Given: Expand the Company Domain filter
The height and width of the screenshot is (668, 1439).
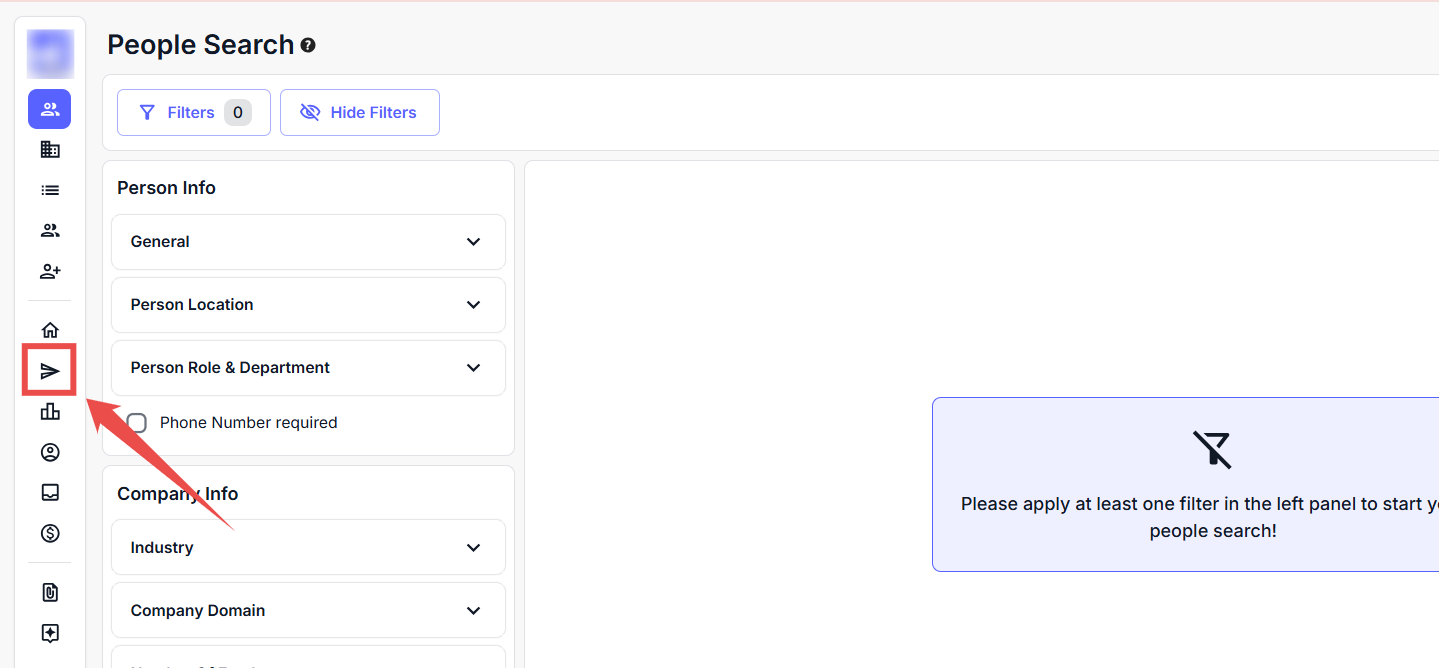Looking at the screenshot, I should click(308, 611).
